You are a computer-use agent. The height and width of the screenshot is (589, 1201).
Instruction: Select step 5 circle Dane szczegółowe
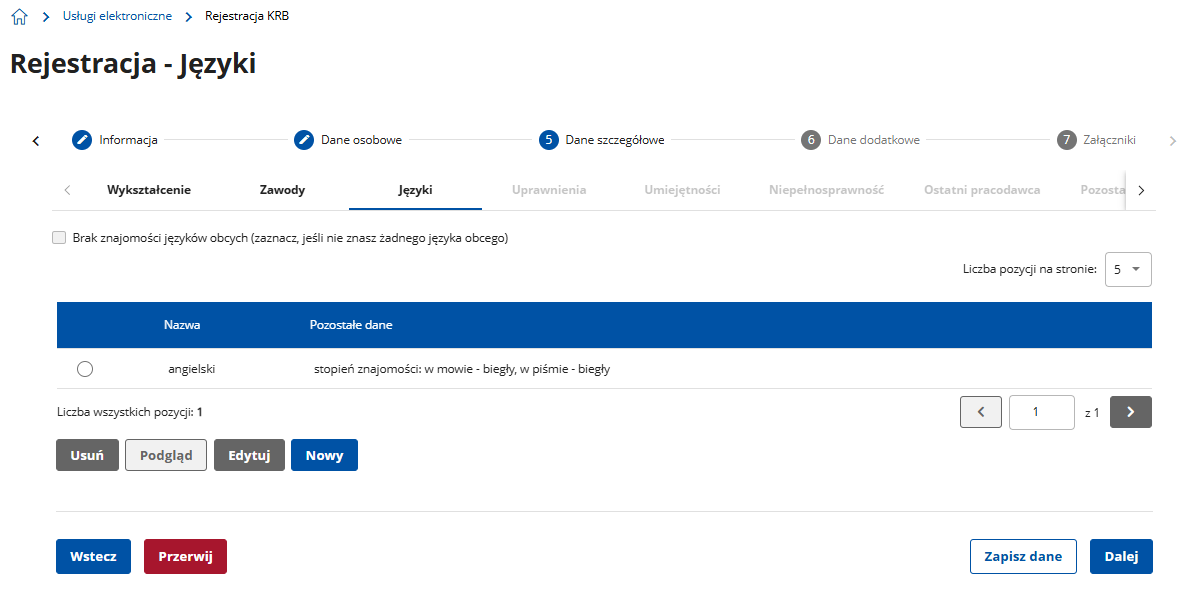pyautogui.click(x=548, y=140)
